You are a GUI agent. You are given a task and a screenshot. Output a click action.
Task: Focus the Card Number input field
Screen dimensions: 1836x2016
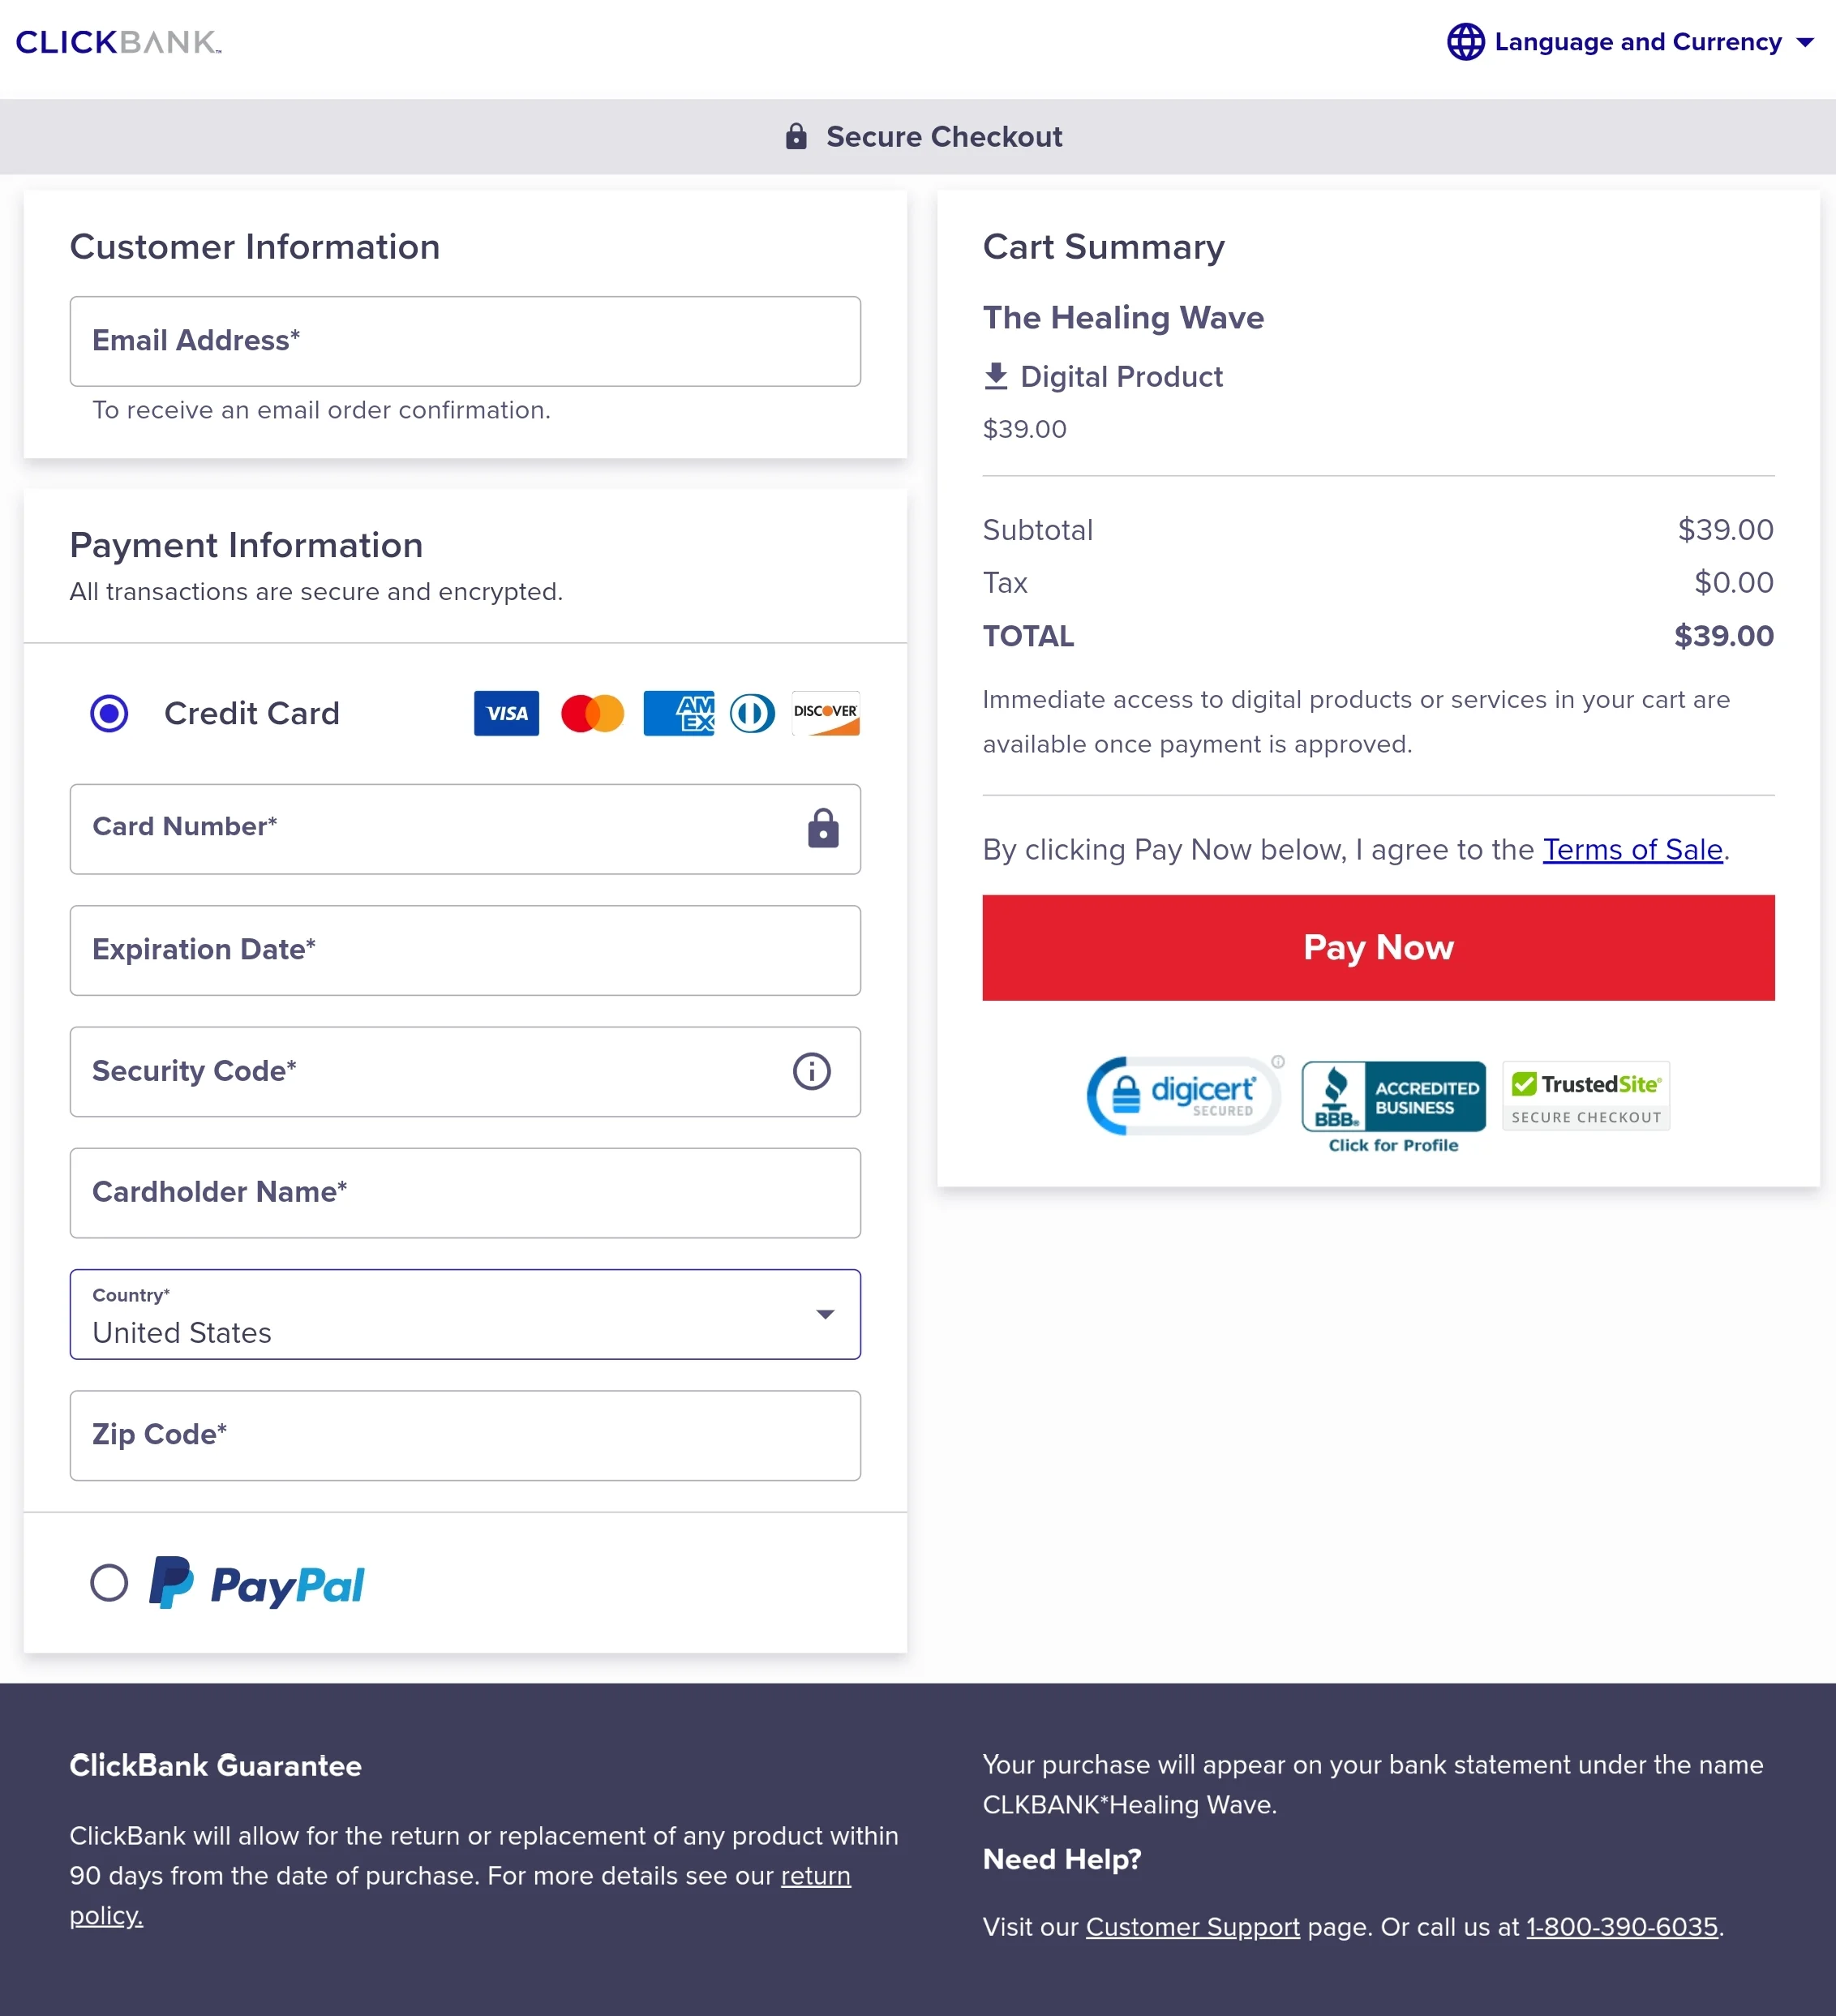tap(440, 828)
